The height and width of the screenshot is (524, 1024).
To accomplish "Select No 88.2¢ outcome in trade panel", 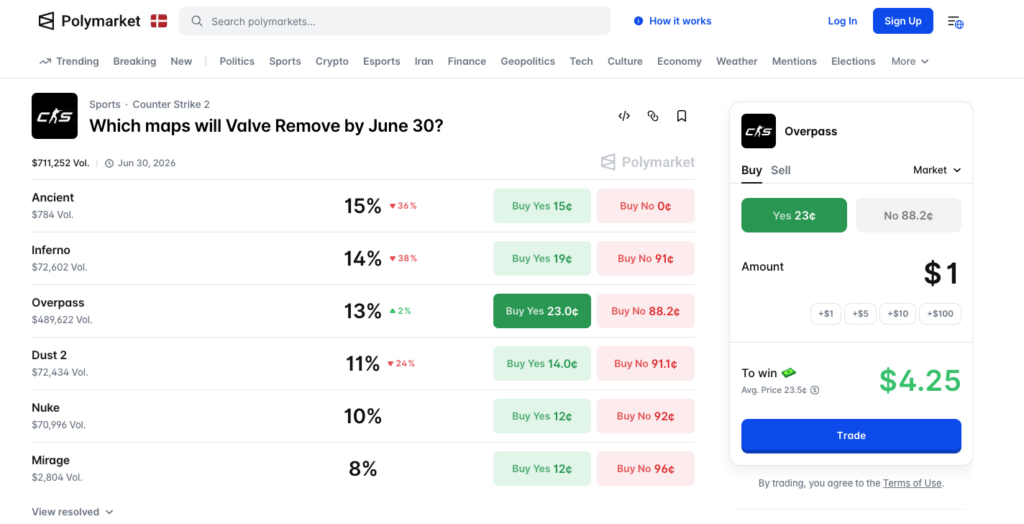I will click(x=908, y=215).
